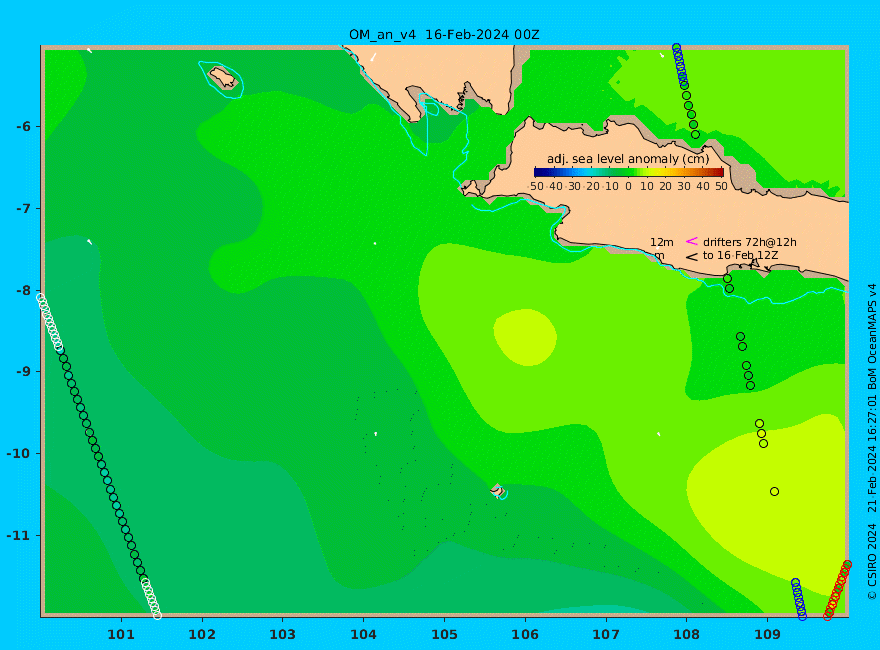The height and width of the screenshot is (650, 880).
Task: Click the 'to 16 Feb 12Z' legend text
Action: (740, 255)
